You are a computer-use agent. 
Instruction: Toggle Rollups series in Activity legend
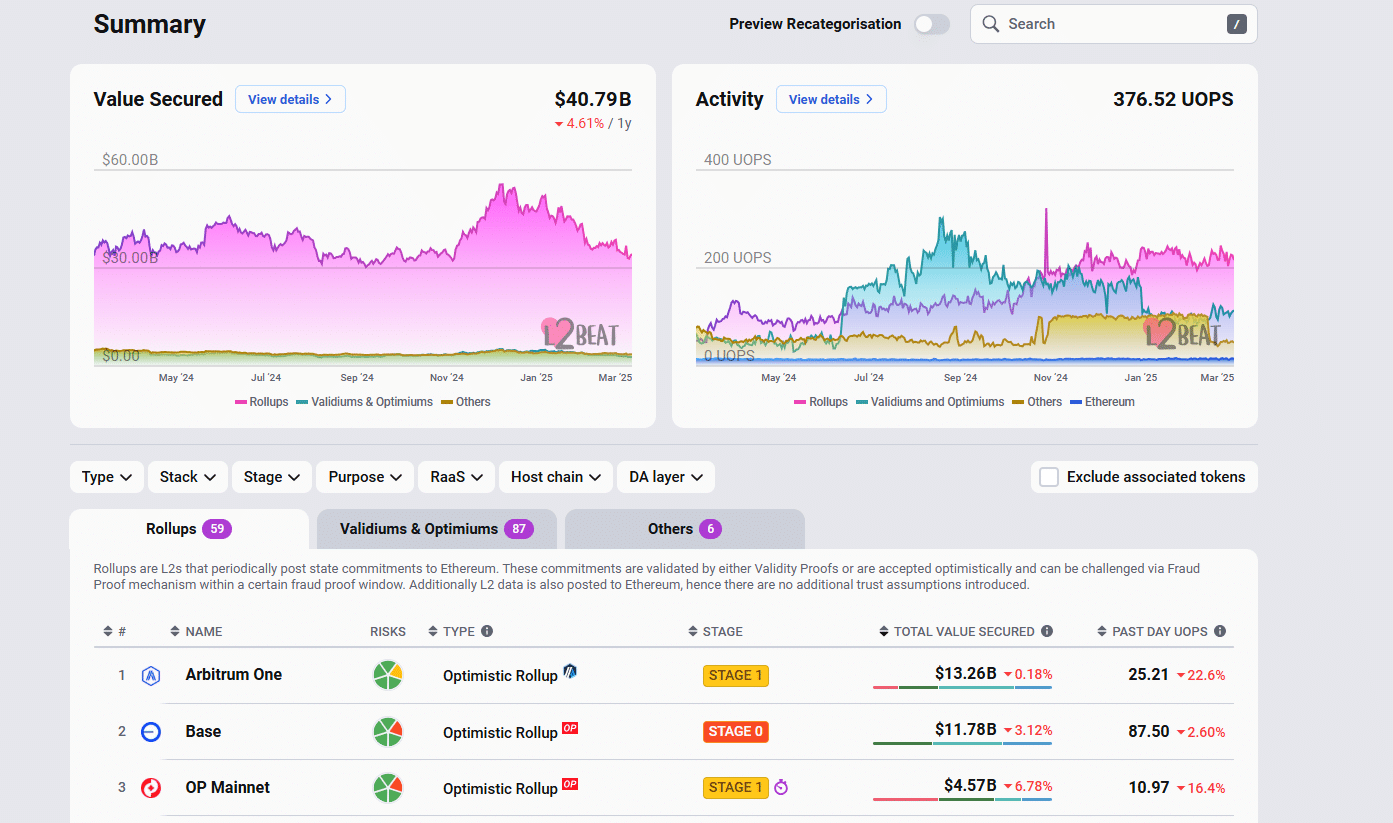821,402
